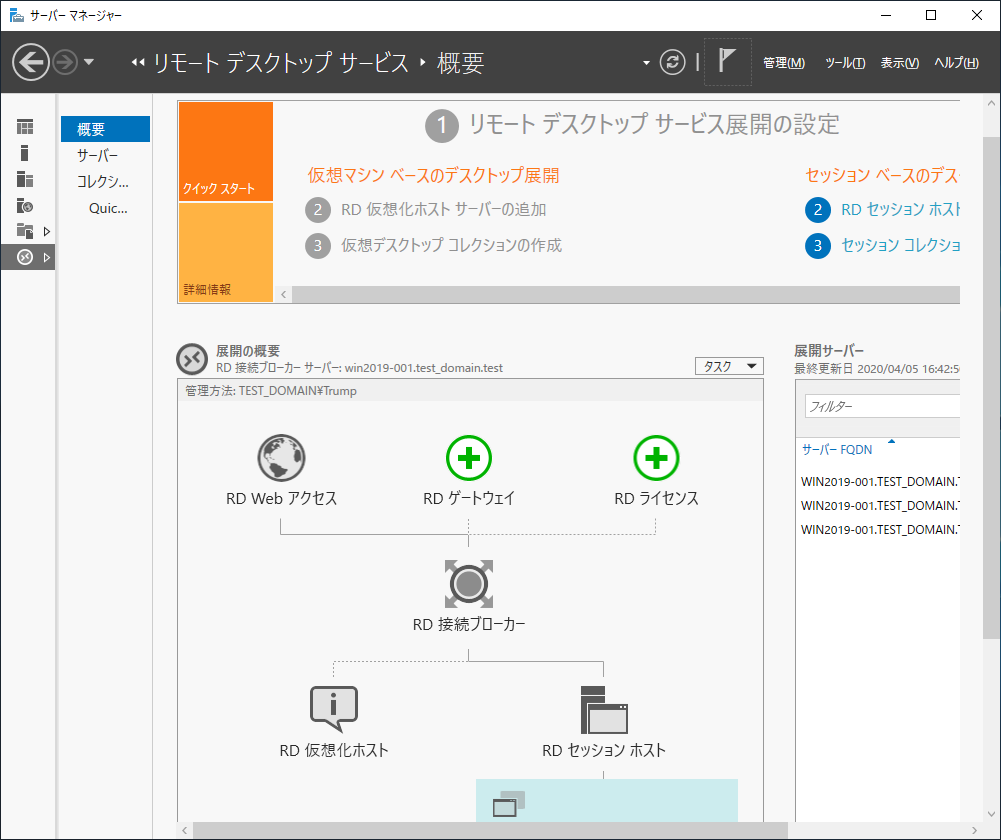The image size is (1001, 840).
Task: Open the breadcrumb dropdown beside refresh
Action: point(646,63)
